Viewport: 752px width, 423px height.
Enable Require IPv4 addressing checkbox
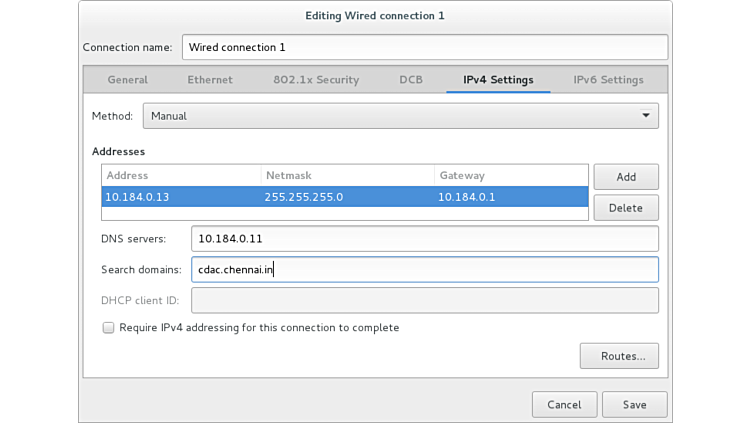[x=108, y=328]
